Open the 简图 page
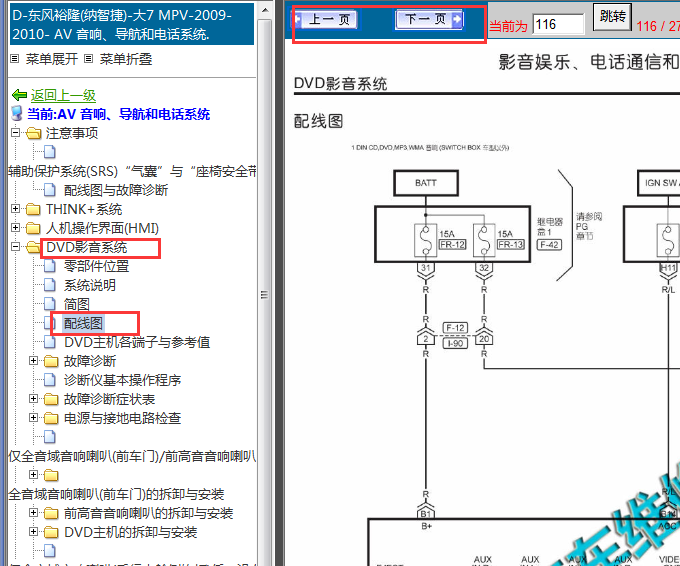The height and width of the screenshot is (566, 680). tap(77, 304)
